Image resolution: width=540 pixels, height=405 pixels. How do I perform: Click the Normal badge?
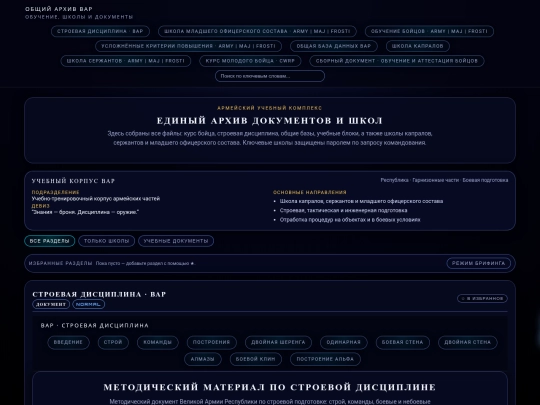tap(89, 304)
